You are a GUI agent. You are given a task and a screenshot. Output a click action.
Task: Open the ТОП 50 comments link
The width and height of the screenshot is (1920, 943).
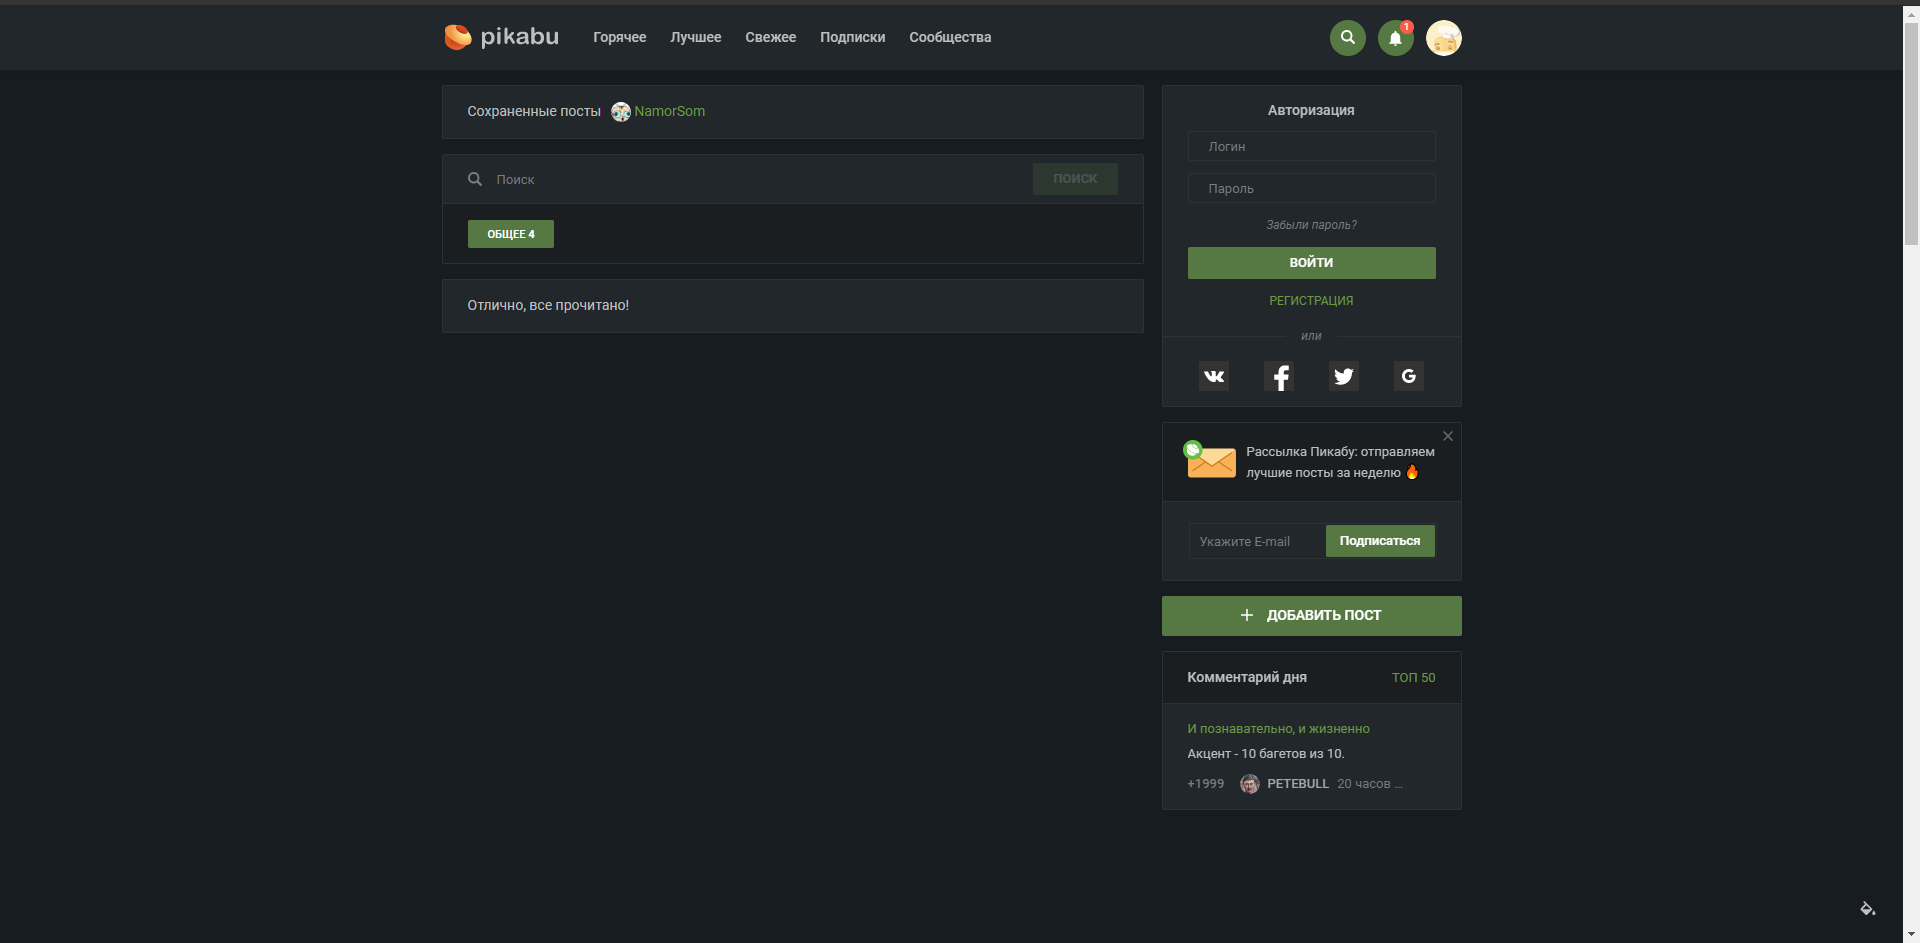point(1413,678)
